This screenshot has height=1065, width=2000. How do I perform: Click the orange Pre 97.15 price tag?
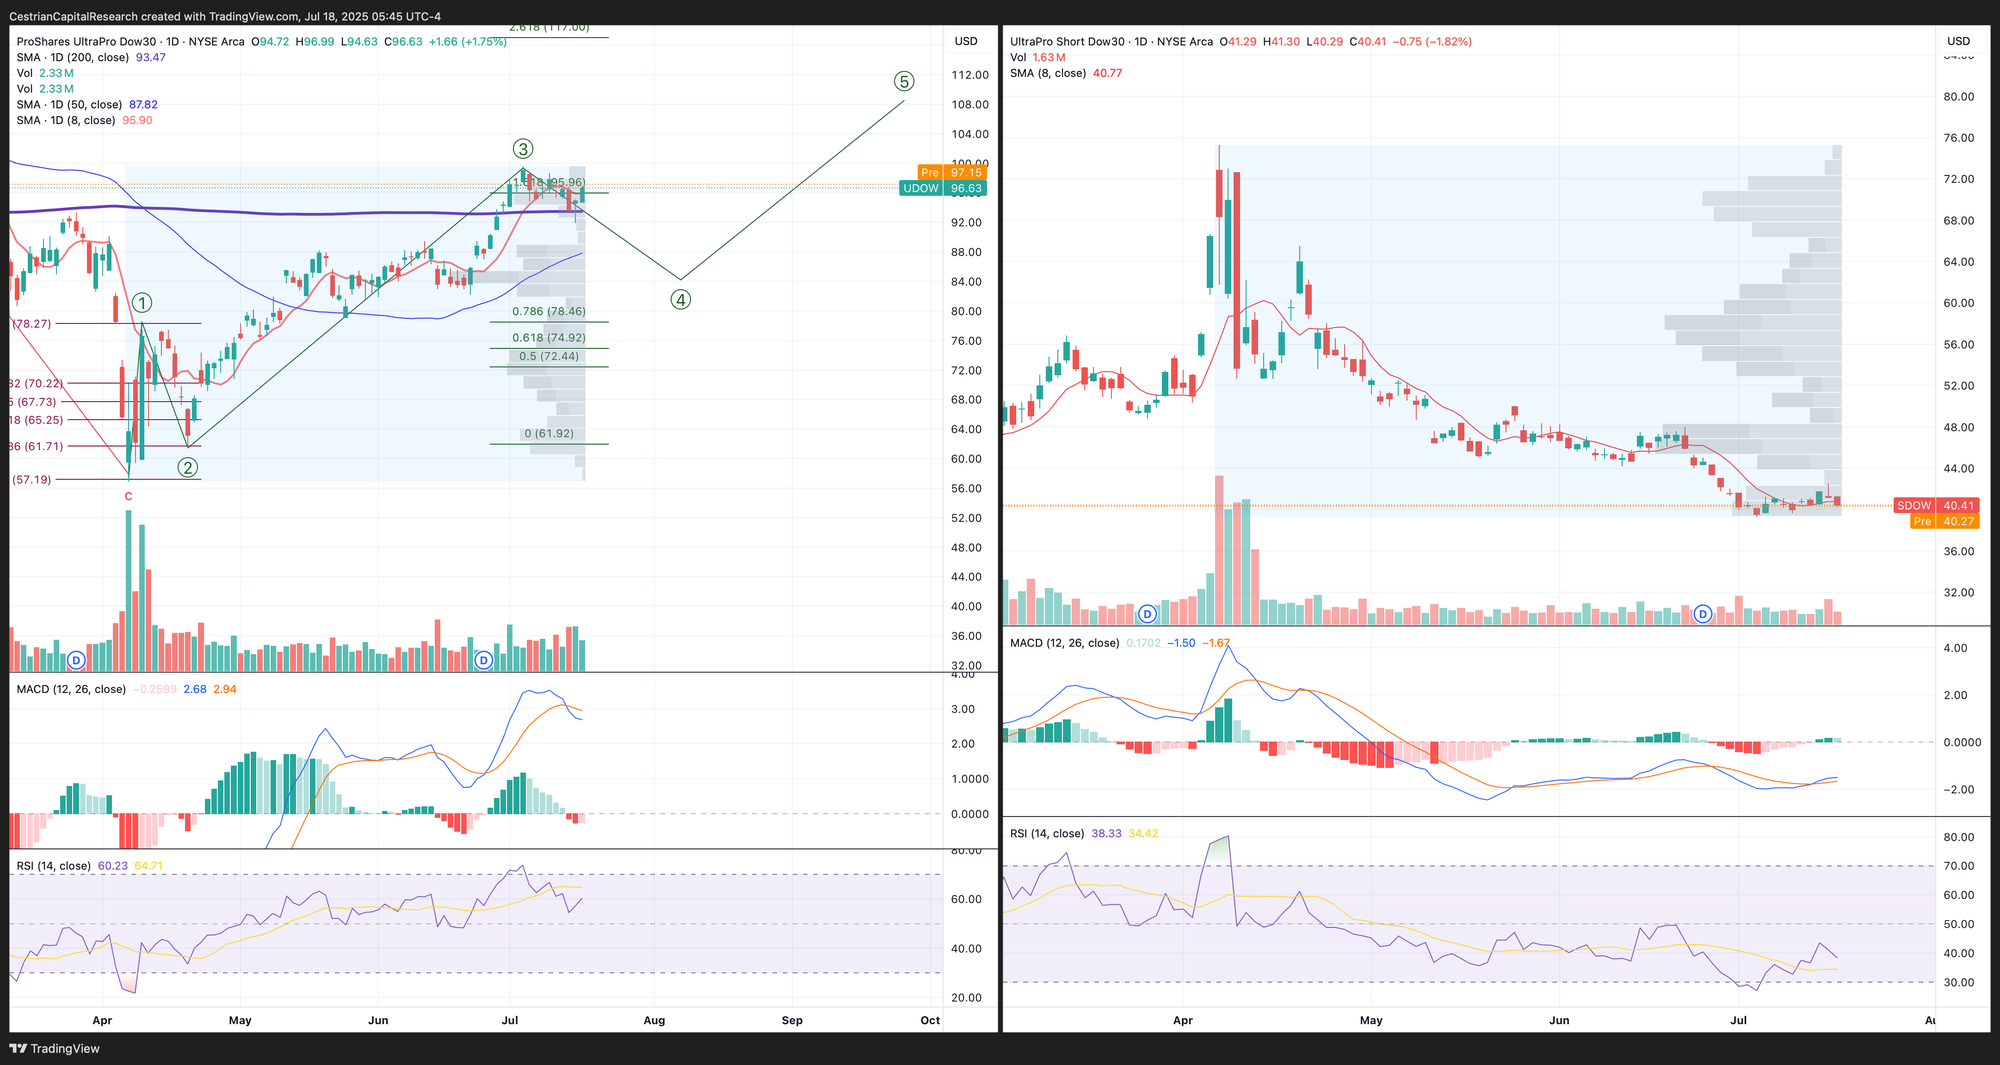point(952,173)
